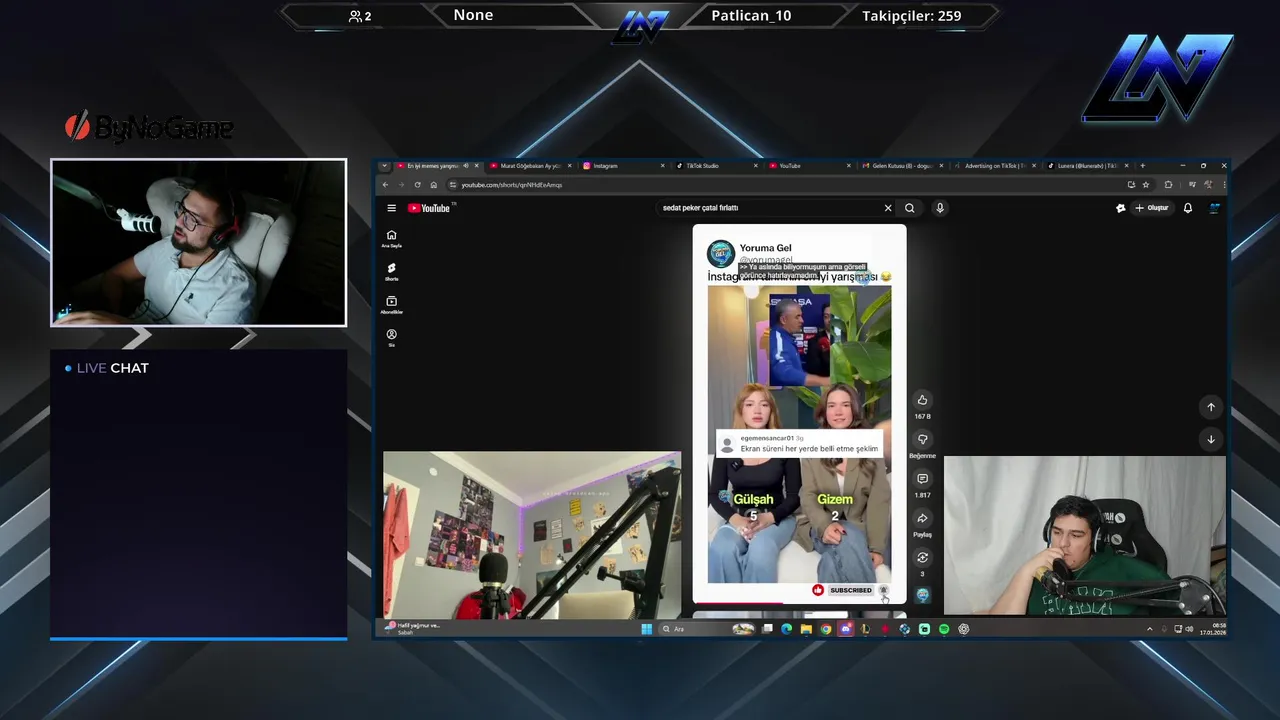Image resolution: width=1280 pixels, height=720 pixels.
Task: Open a new browser tab
Action: tap(1142, 166)
